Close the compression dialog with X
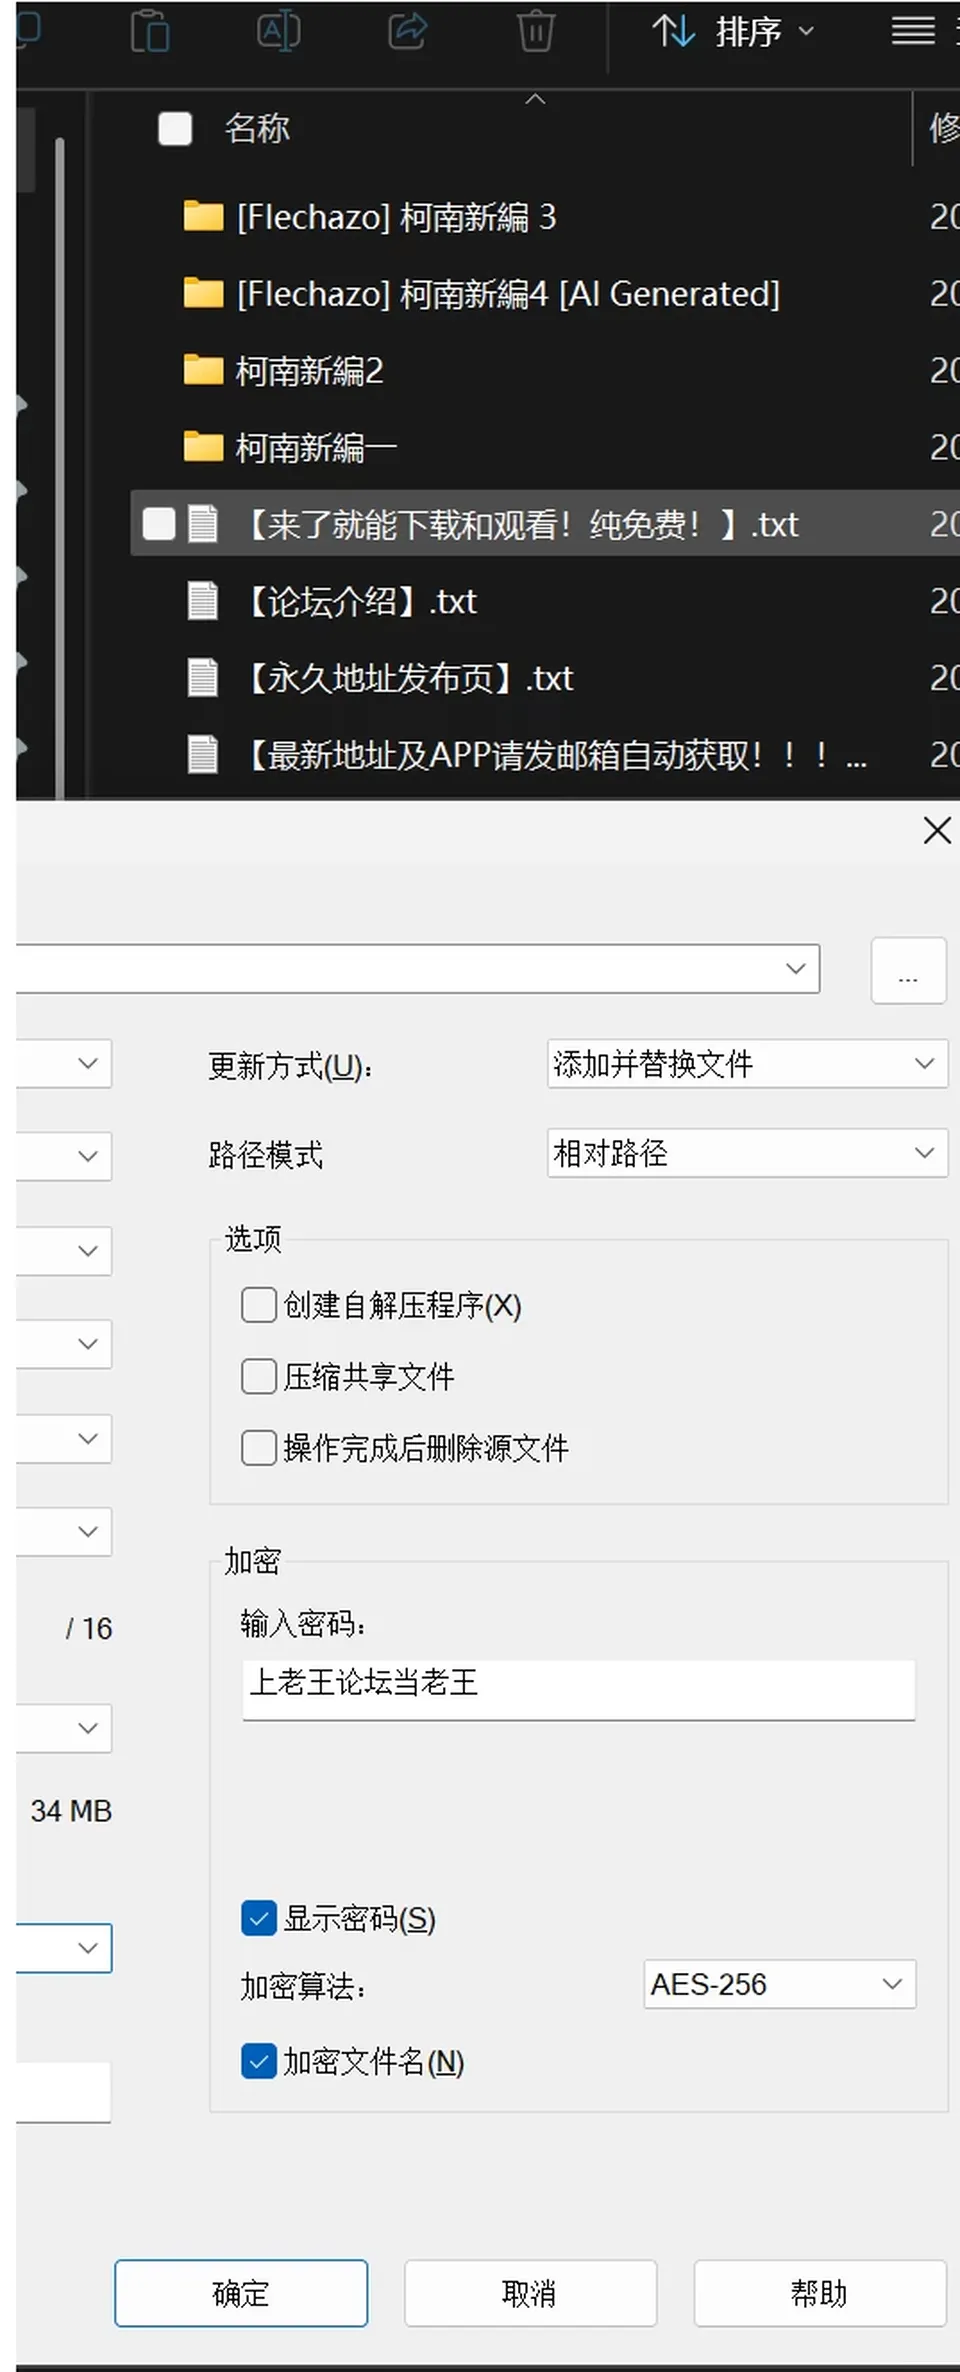960x2372 pixels. pyautogui.click(x=937, y=830)
